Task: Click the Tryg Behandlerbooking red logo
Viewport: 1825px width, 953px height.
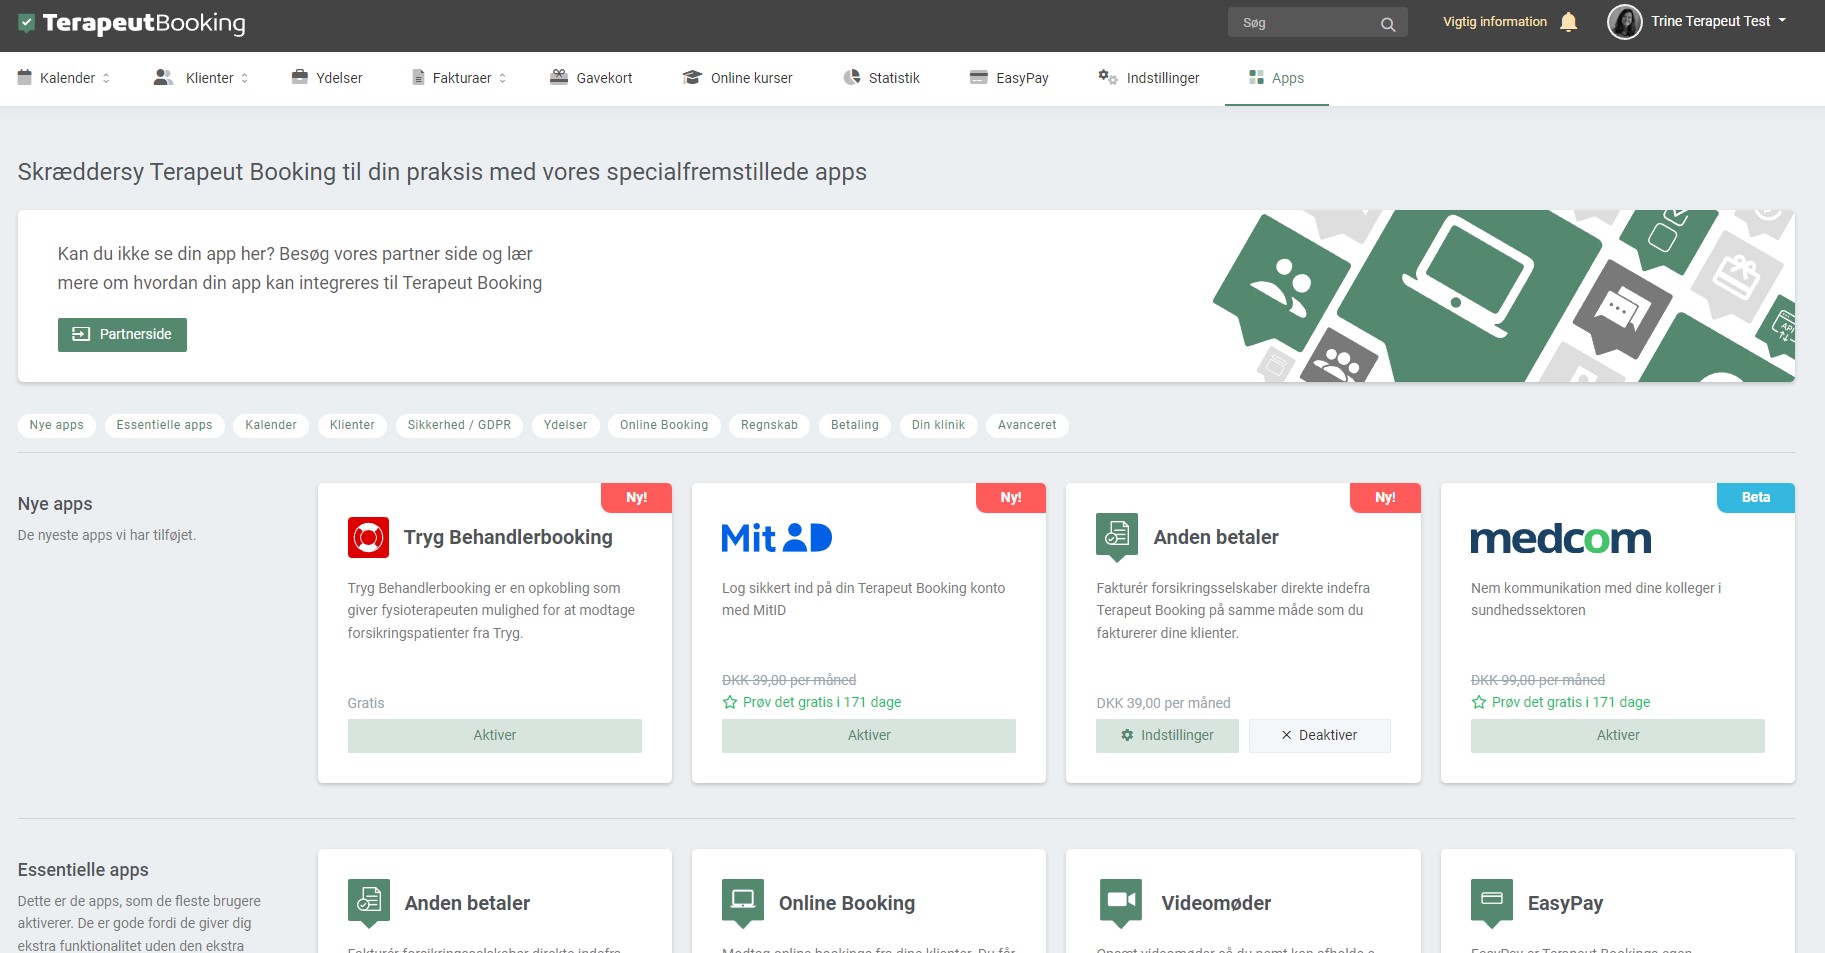Action: 368,537
